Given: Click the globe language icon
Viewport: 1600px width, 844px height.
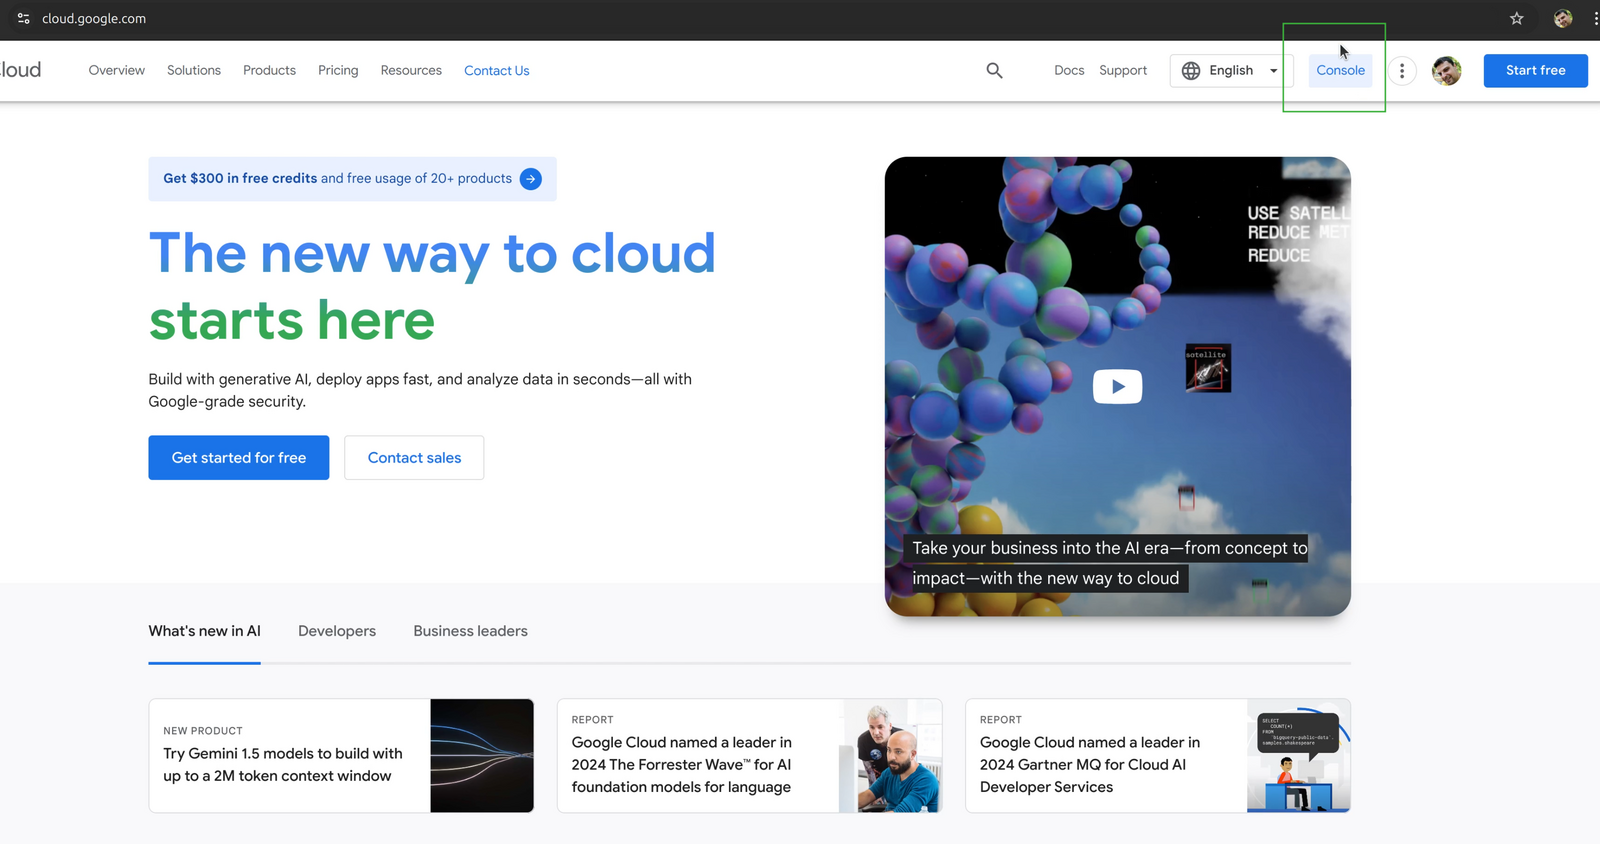Looking at the screenshot, I should (x=1190, y=71).
